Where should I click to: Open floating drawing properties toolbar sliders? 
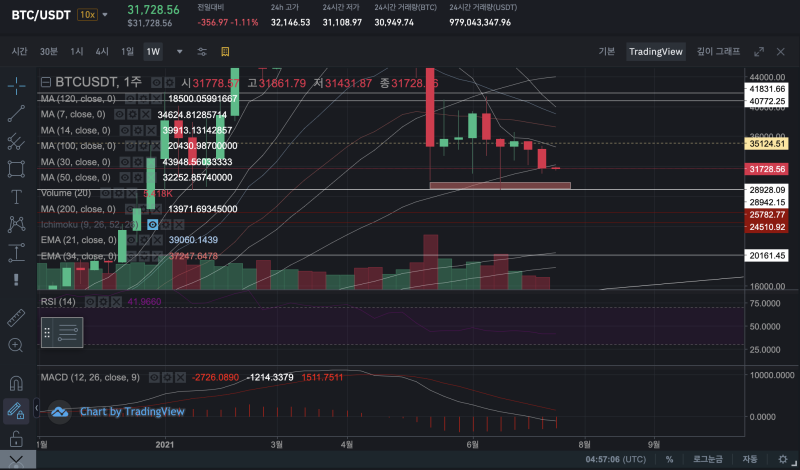(x=68, y=332)
